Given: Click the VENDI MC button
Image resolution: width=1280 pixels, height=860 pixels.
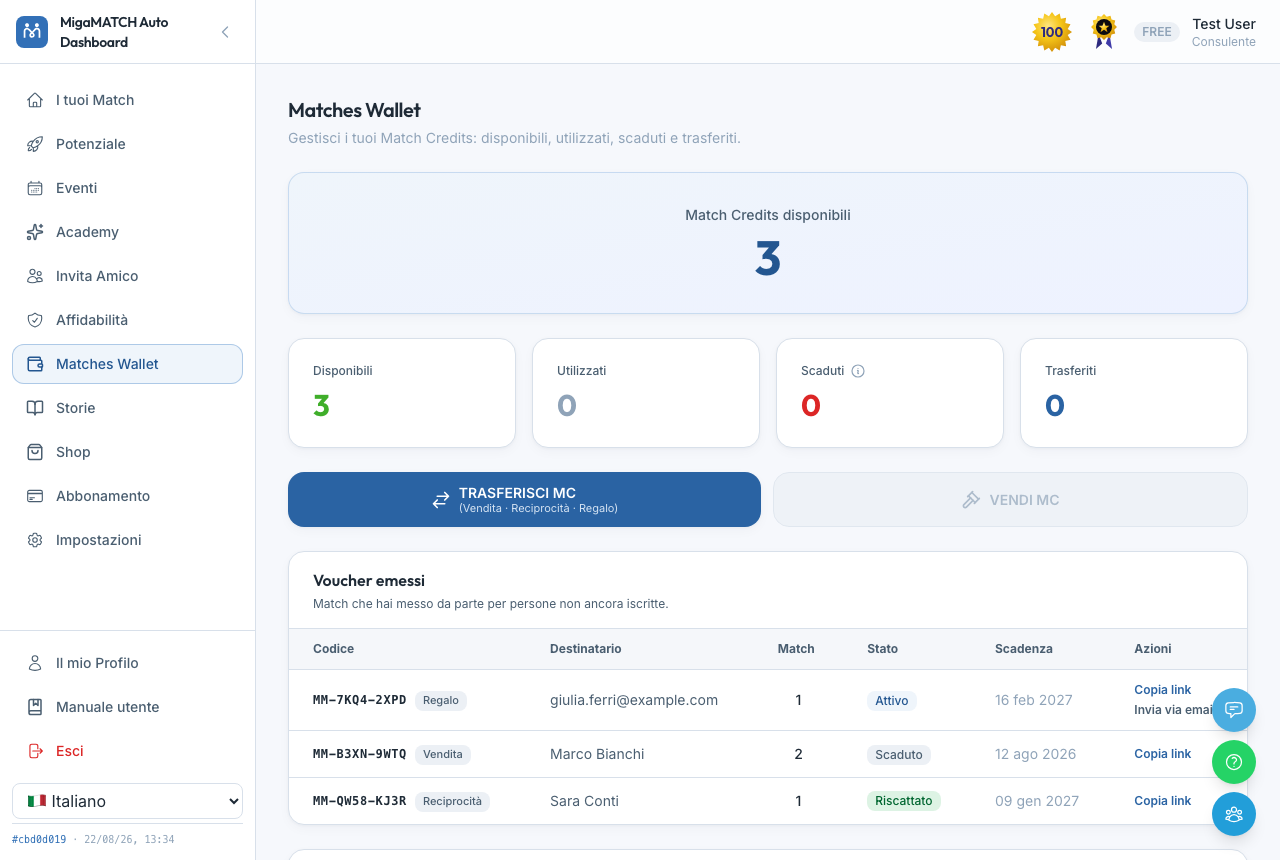Looking at the screenshot, I should 1010,499.
